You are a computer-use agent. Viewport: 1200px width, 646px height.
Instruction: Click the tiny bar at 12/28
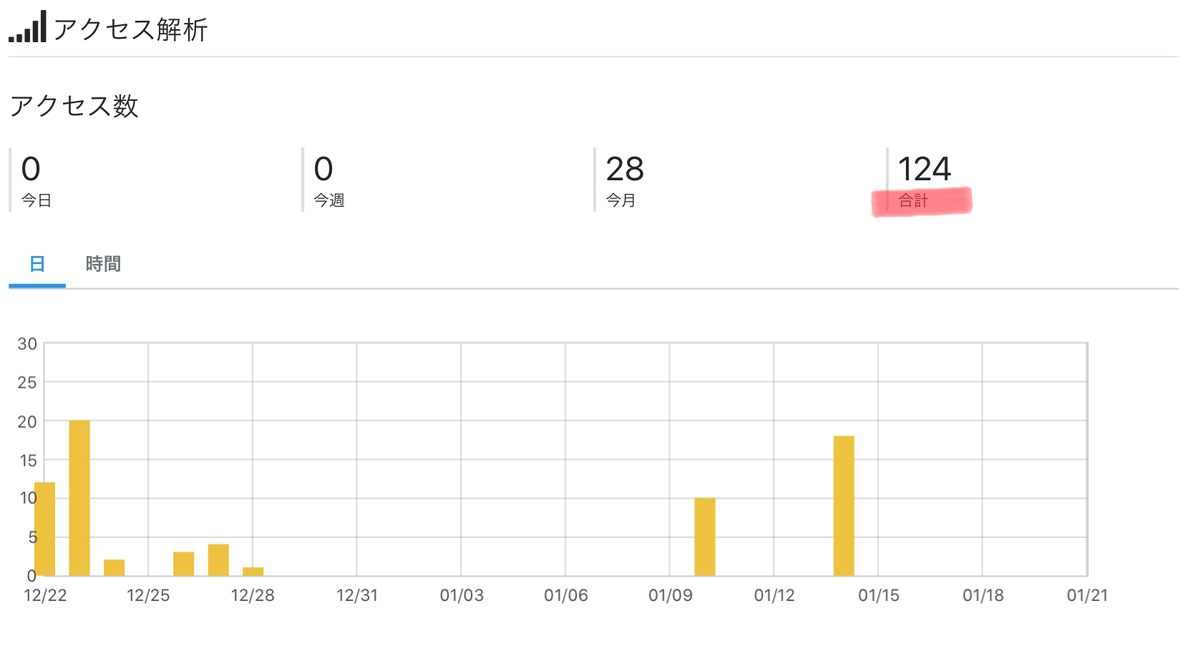point(253,572)
